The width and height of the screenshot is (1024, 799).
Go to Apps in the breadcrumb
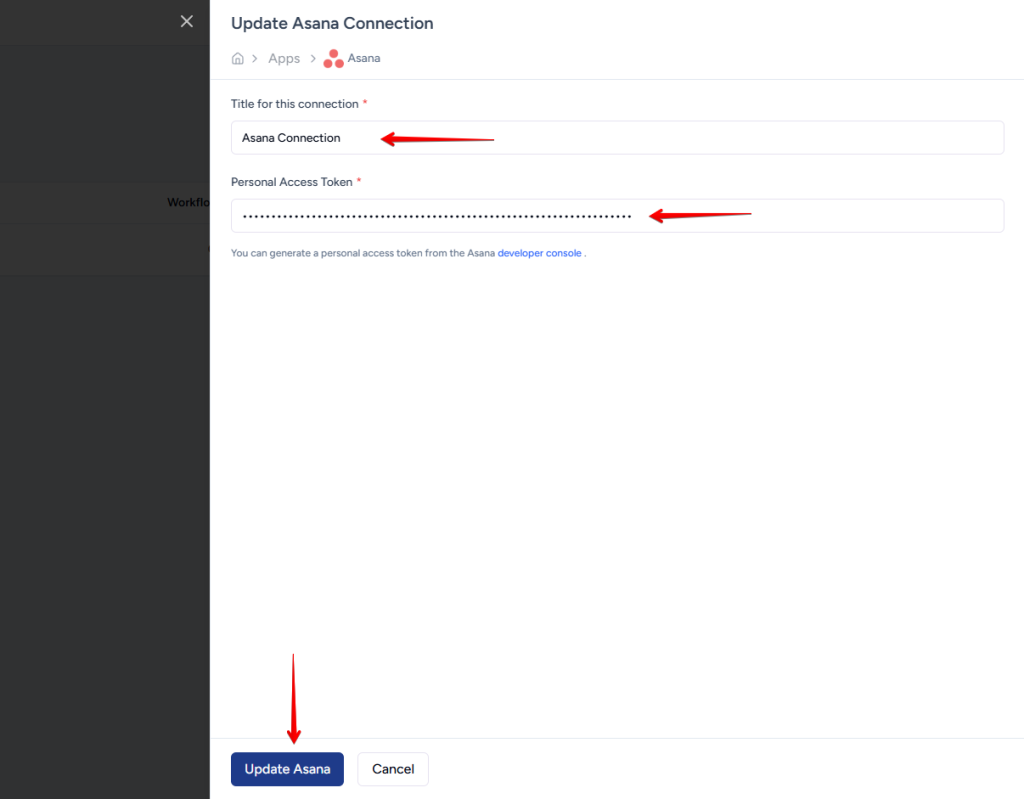point(284,59)
